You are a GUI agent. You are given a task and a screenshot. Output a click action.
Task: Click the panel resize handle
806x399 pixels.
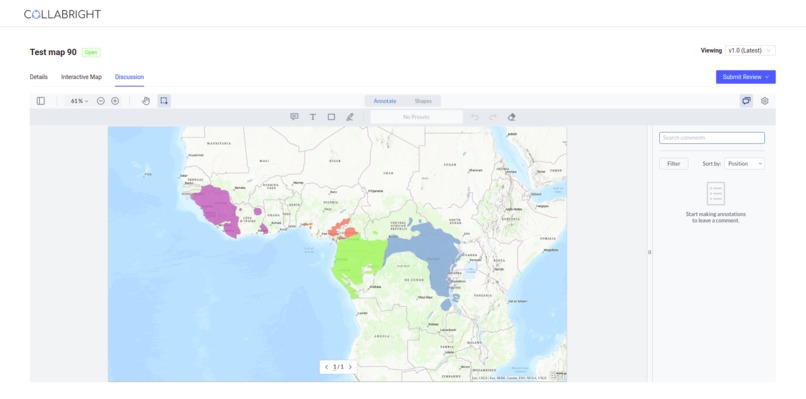649,252
